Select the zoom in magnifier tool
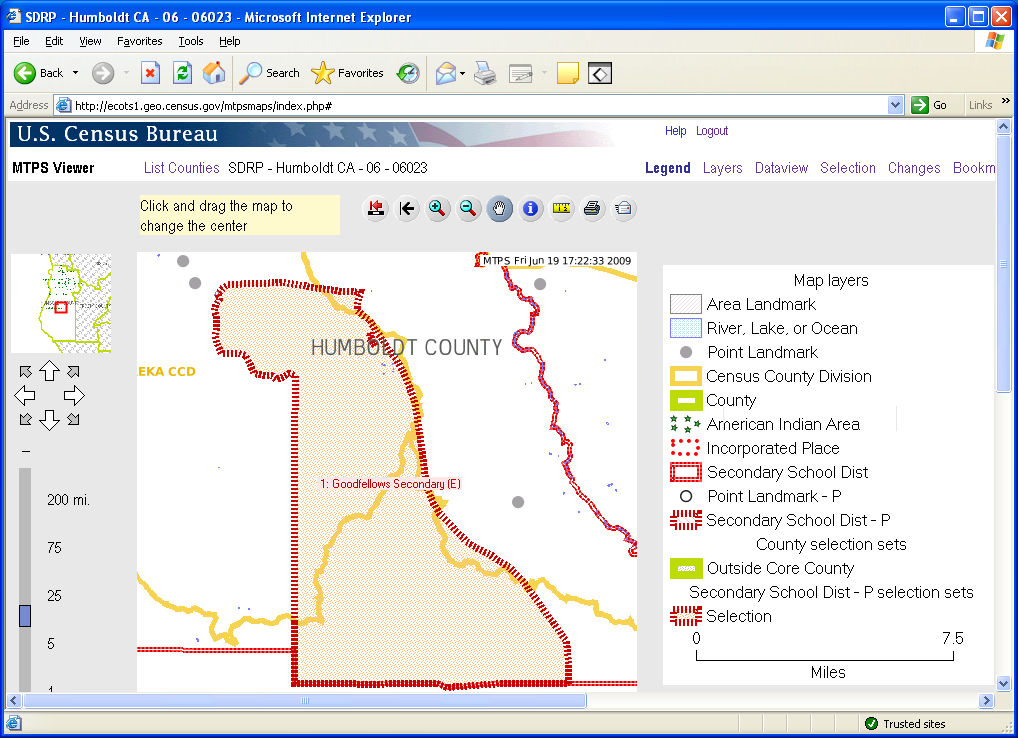Image resolution: width=1018 pixels, height=738 pixels. click(438, 208)
